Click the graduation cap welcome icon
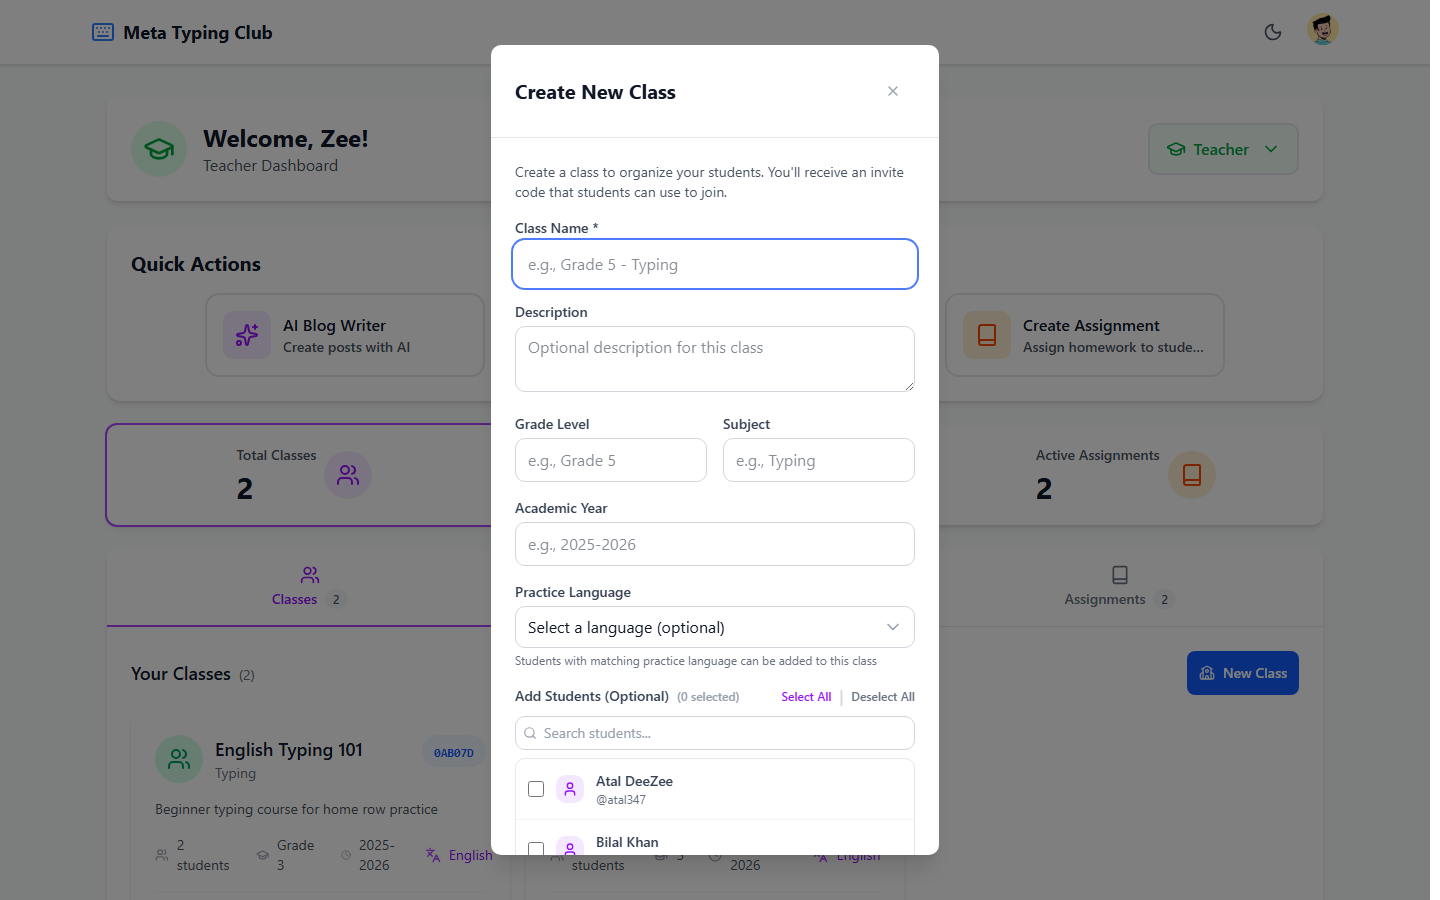Image resolution: width=1440 pixels, height=900 pixels. point(159,149)
